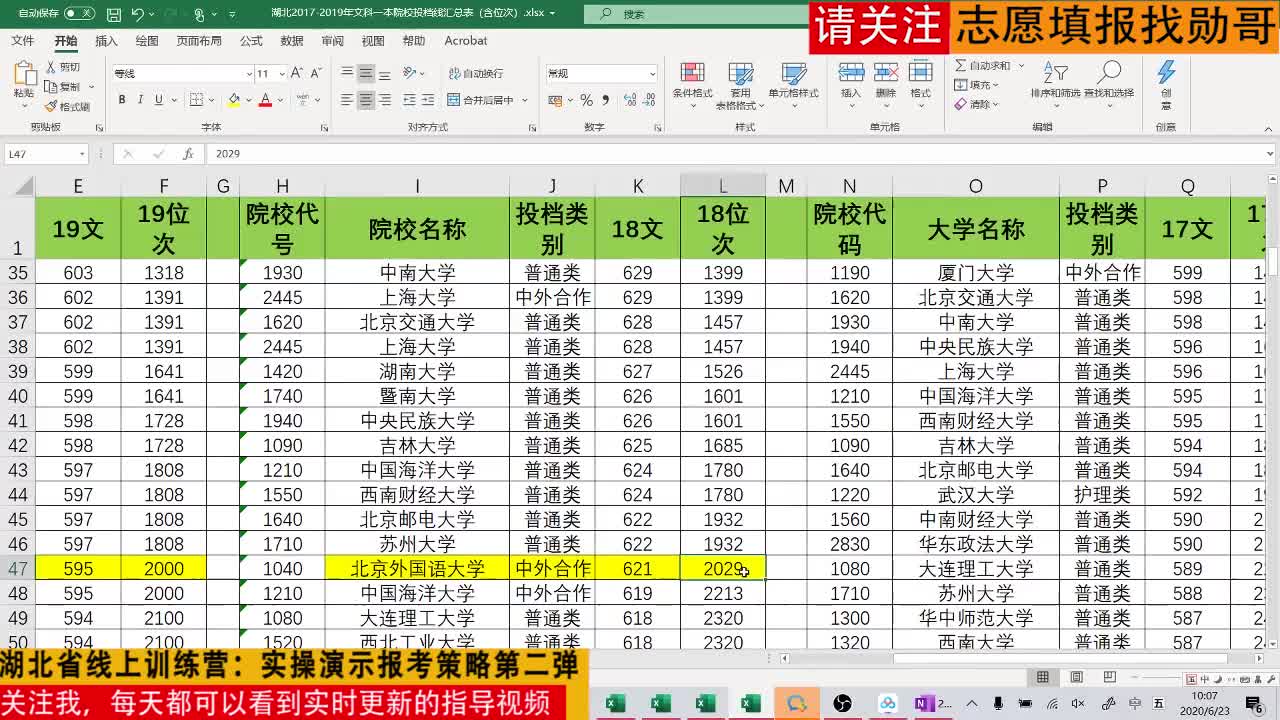Select the Format Painter (格式刷)
1280x720 pixels.
pyautogui.click(x=67, y=107)
